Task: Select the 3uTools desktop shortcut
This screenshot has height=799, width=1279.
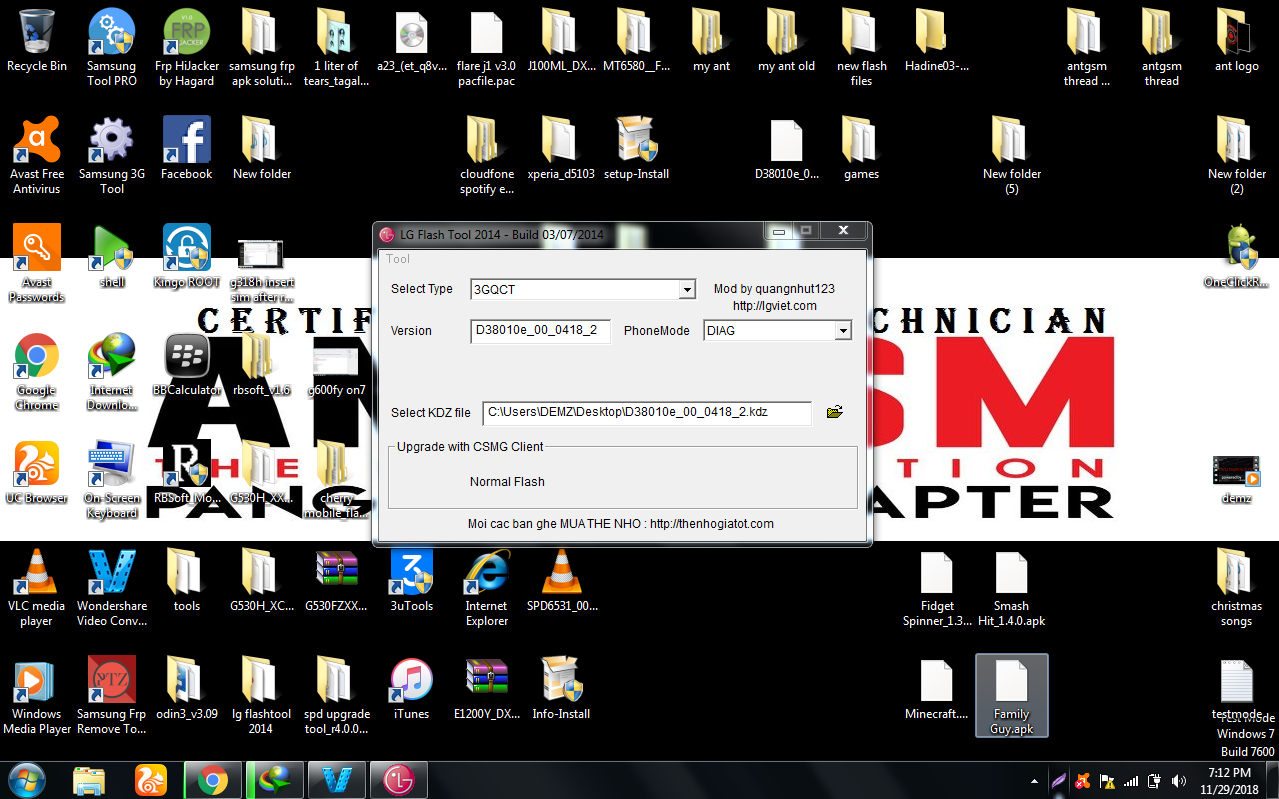Action: point(411,580)
